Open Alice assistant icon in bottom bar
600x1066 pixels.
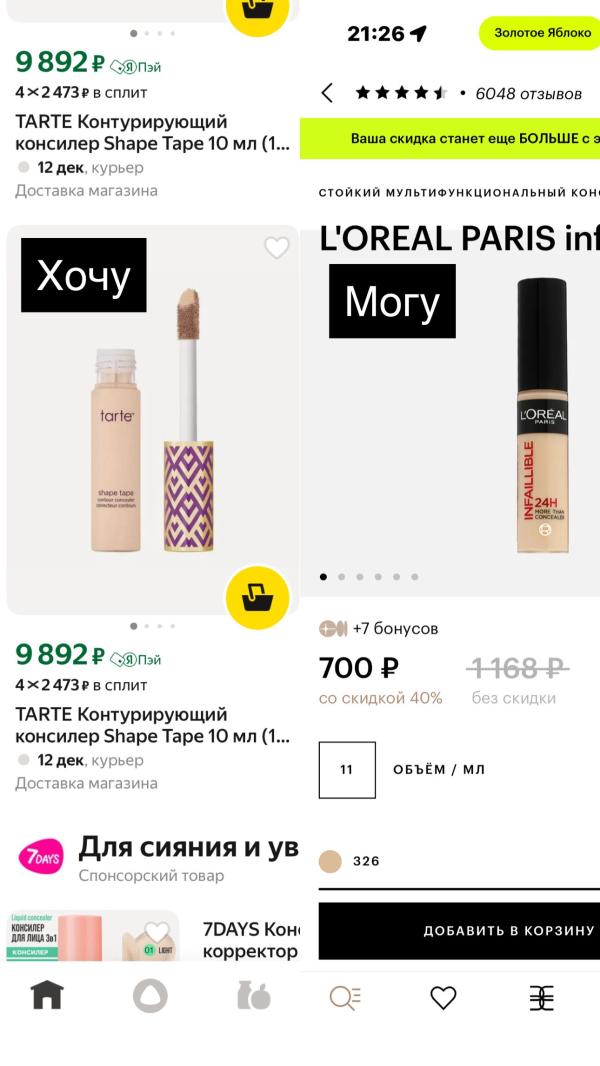(150, 996)
